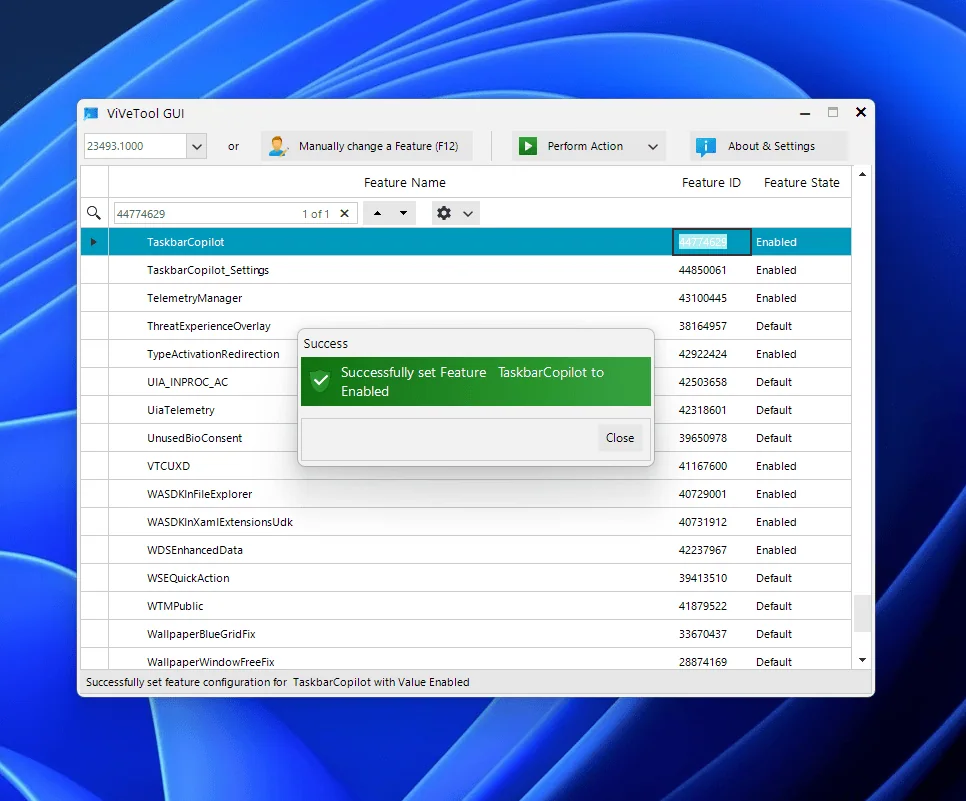The height and width of the screenshot is (801, 966).
Task: Expand the chevron next to the gear icon
Action: click(x=466, y=212)
